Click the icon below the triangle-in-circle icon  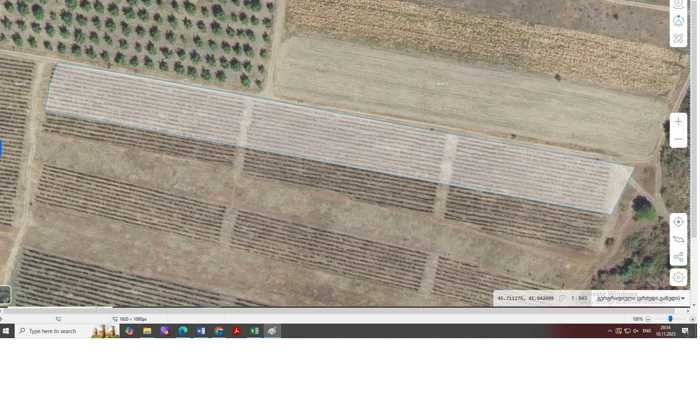click(x=678, y=38)
